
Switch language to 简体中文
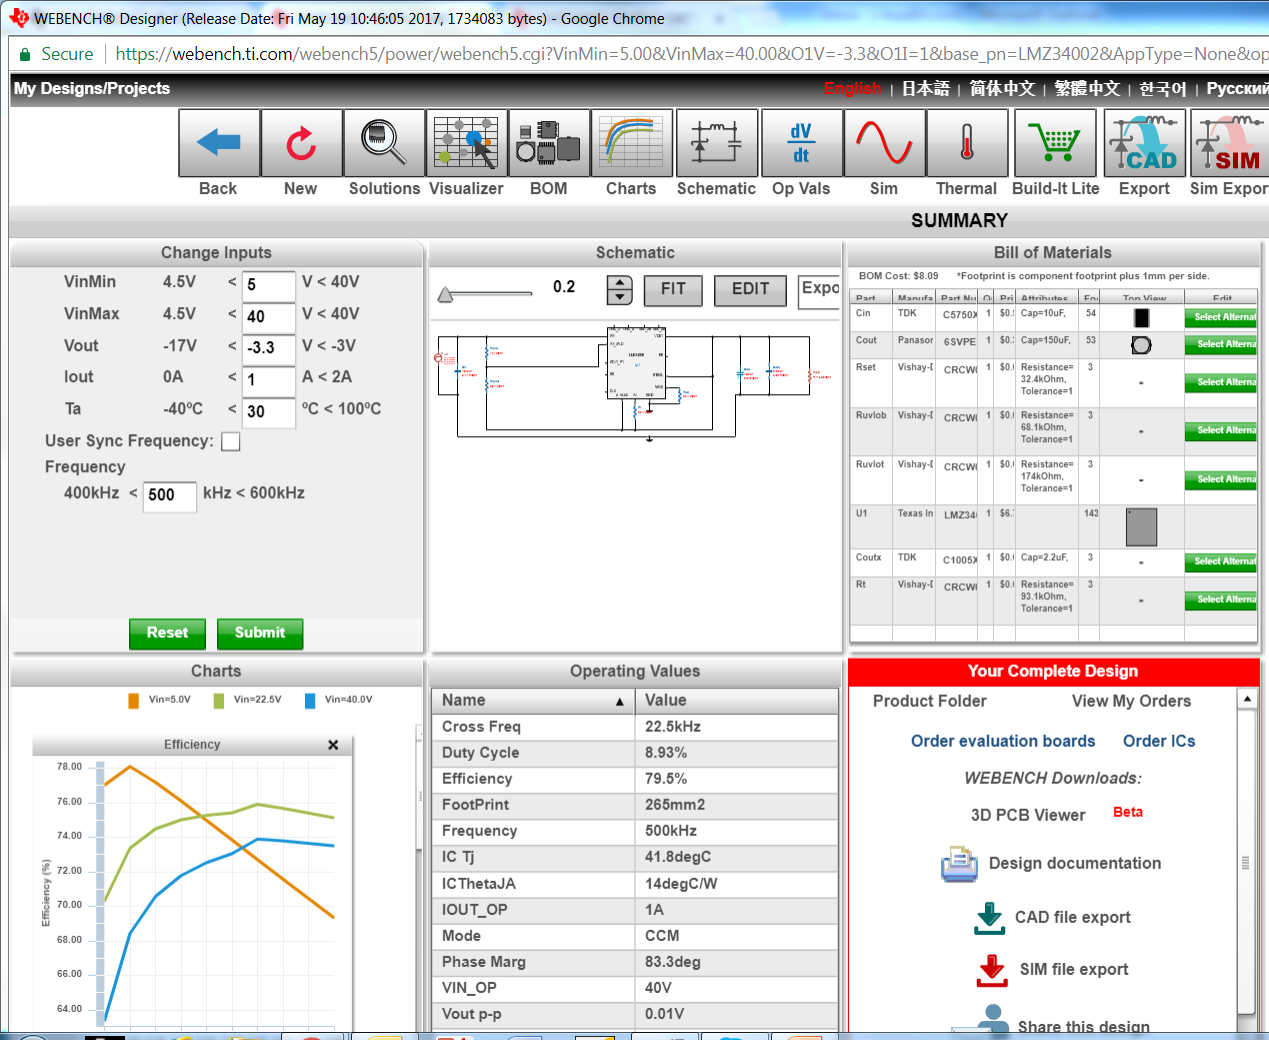(x=1002, y=89)
